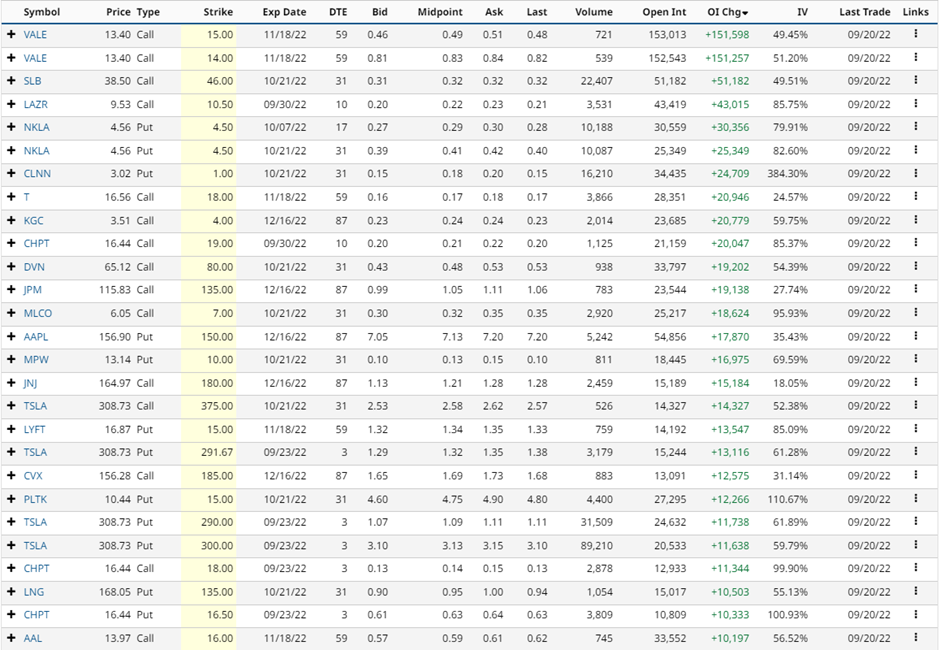Sort table by IV column header
This screenshot has width=940, height=650.
coord(802,12)
